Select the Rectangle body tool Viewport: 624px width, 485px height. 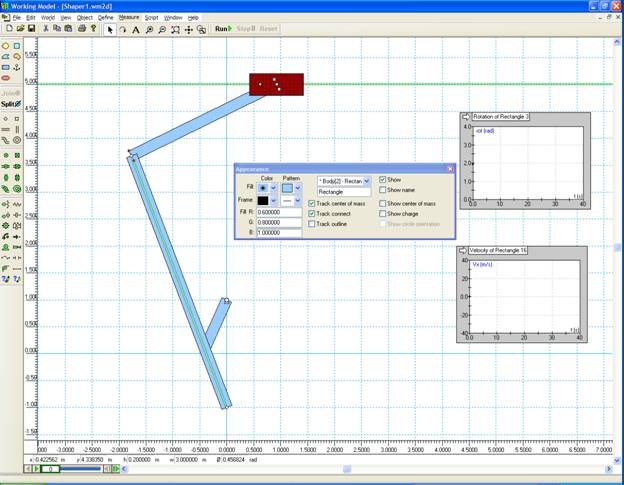tap(6, 68)
